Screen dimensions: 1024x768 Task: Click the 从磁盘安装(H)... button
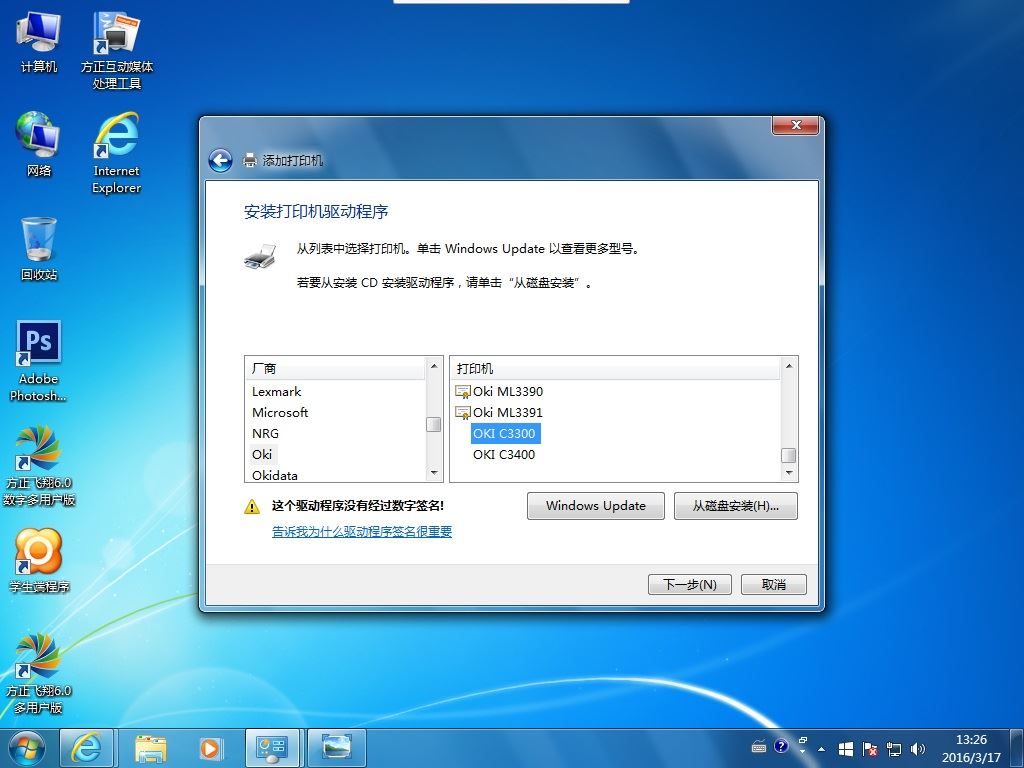(x=735, y=505)
